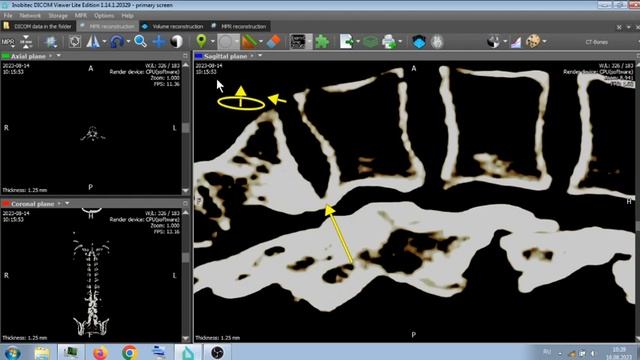
Task: Click the black-white sphere shading icon
Action: 493,42
